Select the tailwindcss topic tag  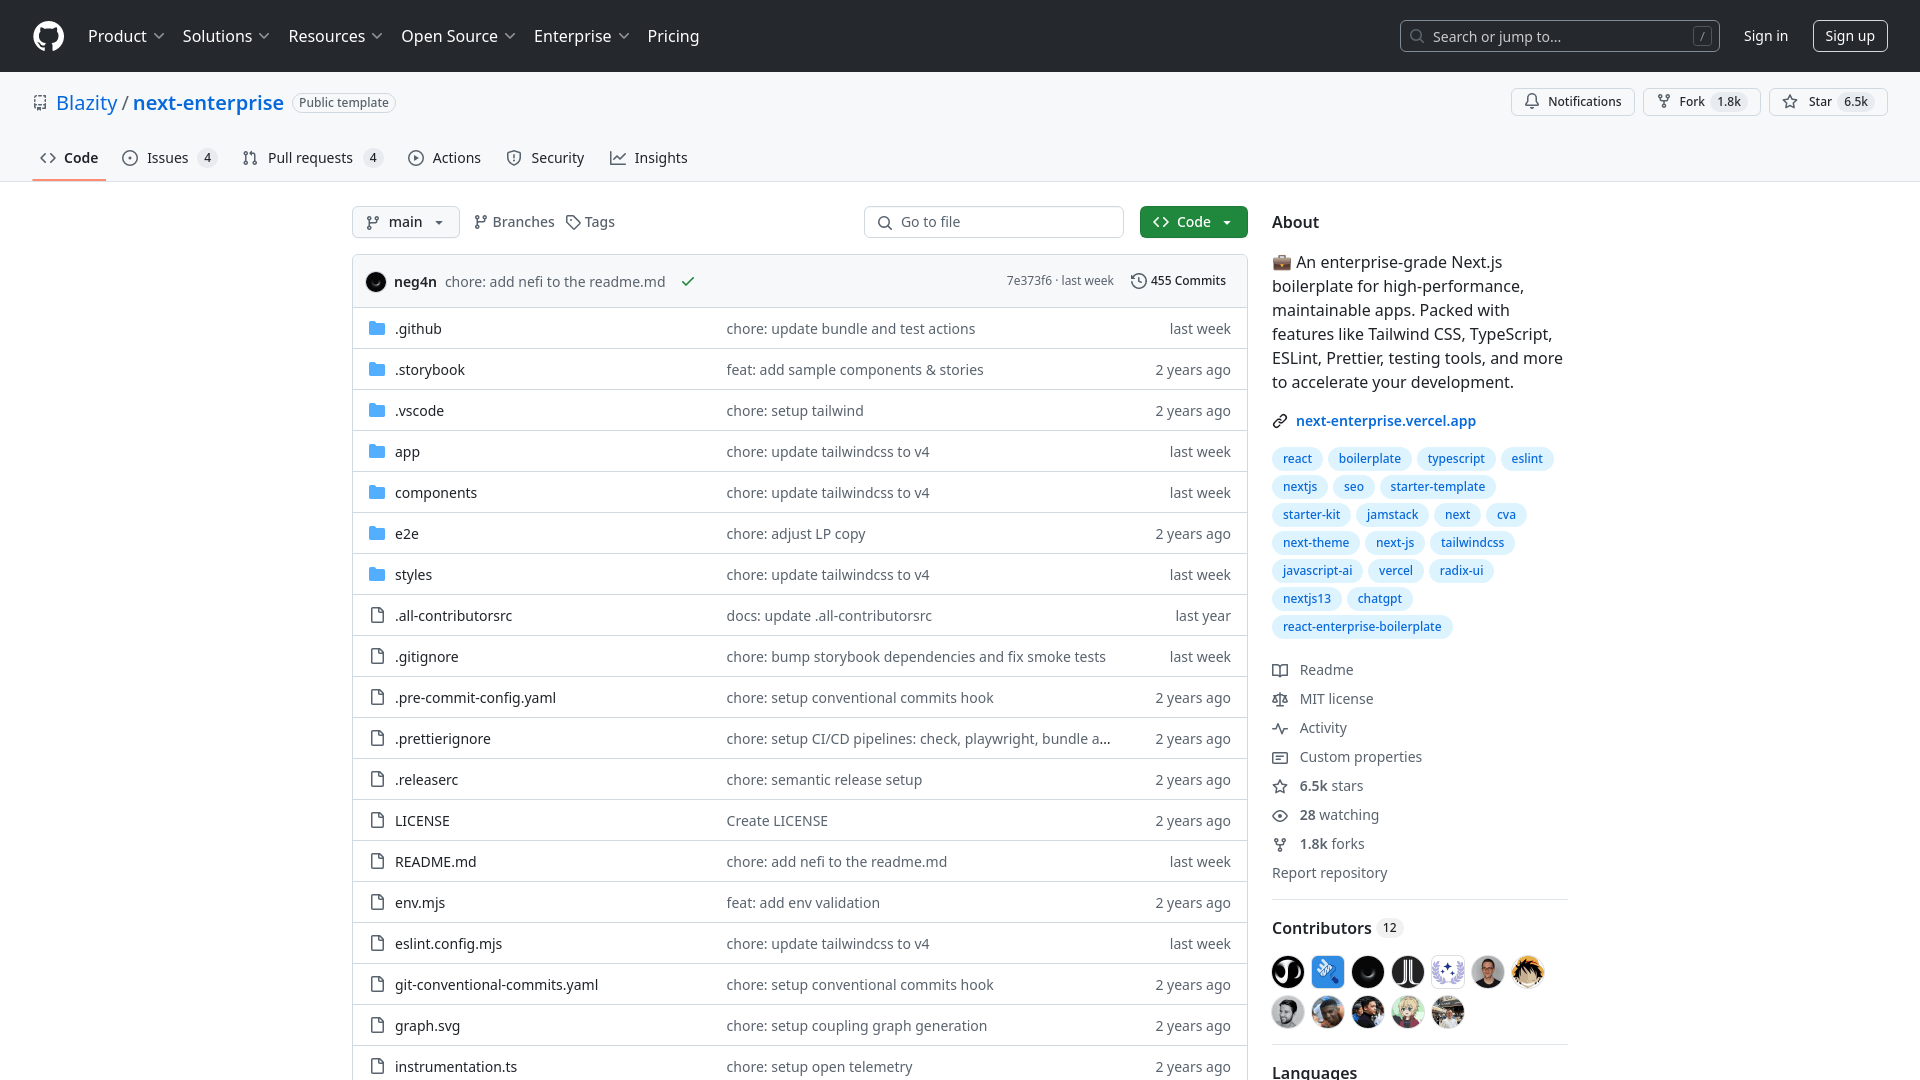(1472, 543)
